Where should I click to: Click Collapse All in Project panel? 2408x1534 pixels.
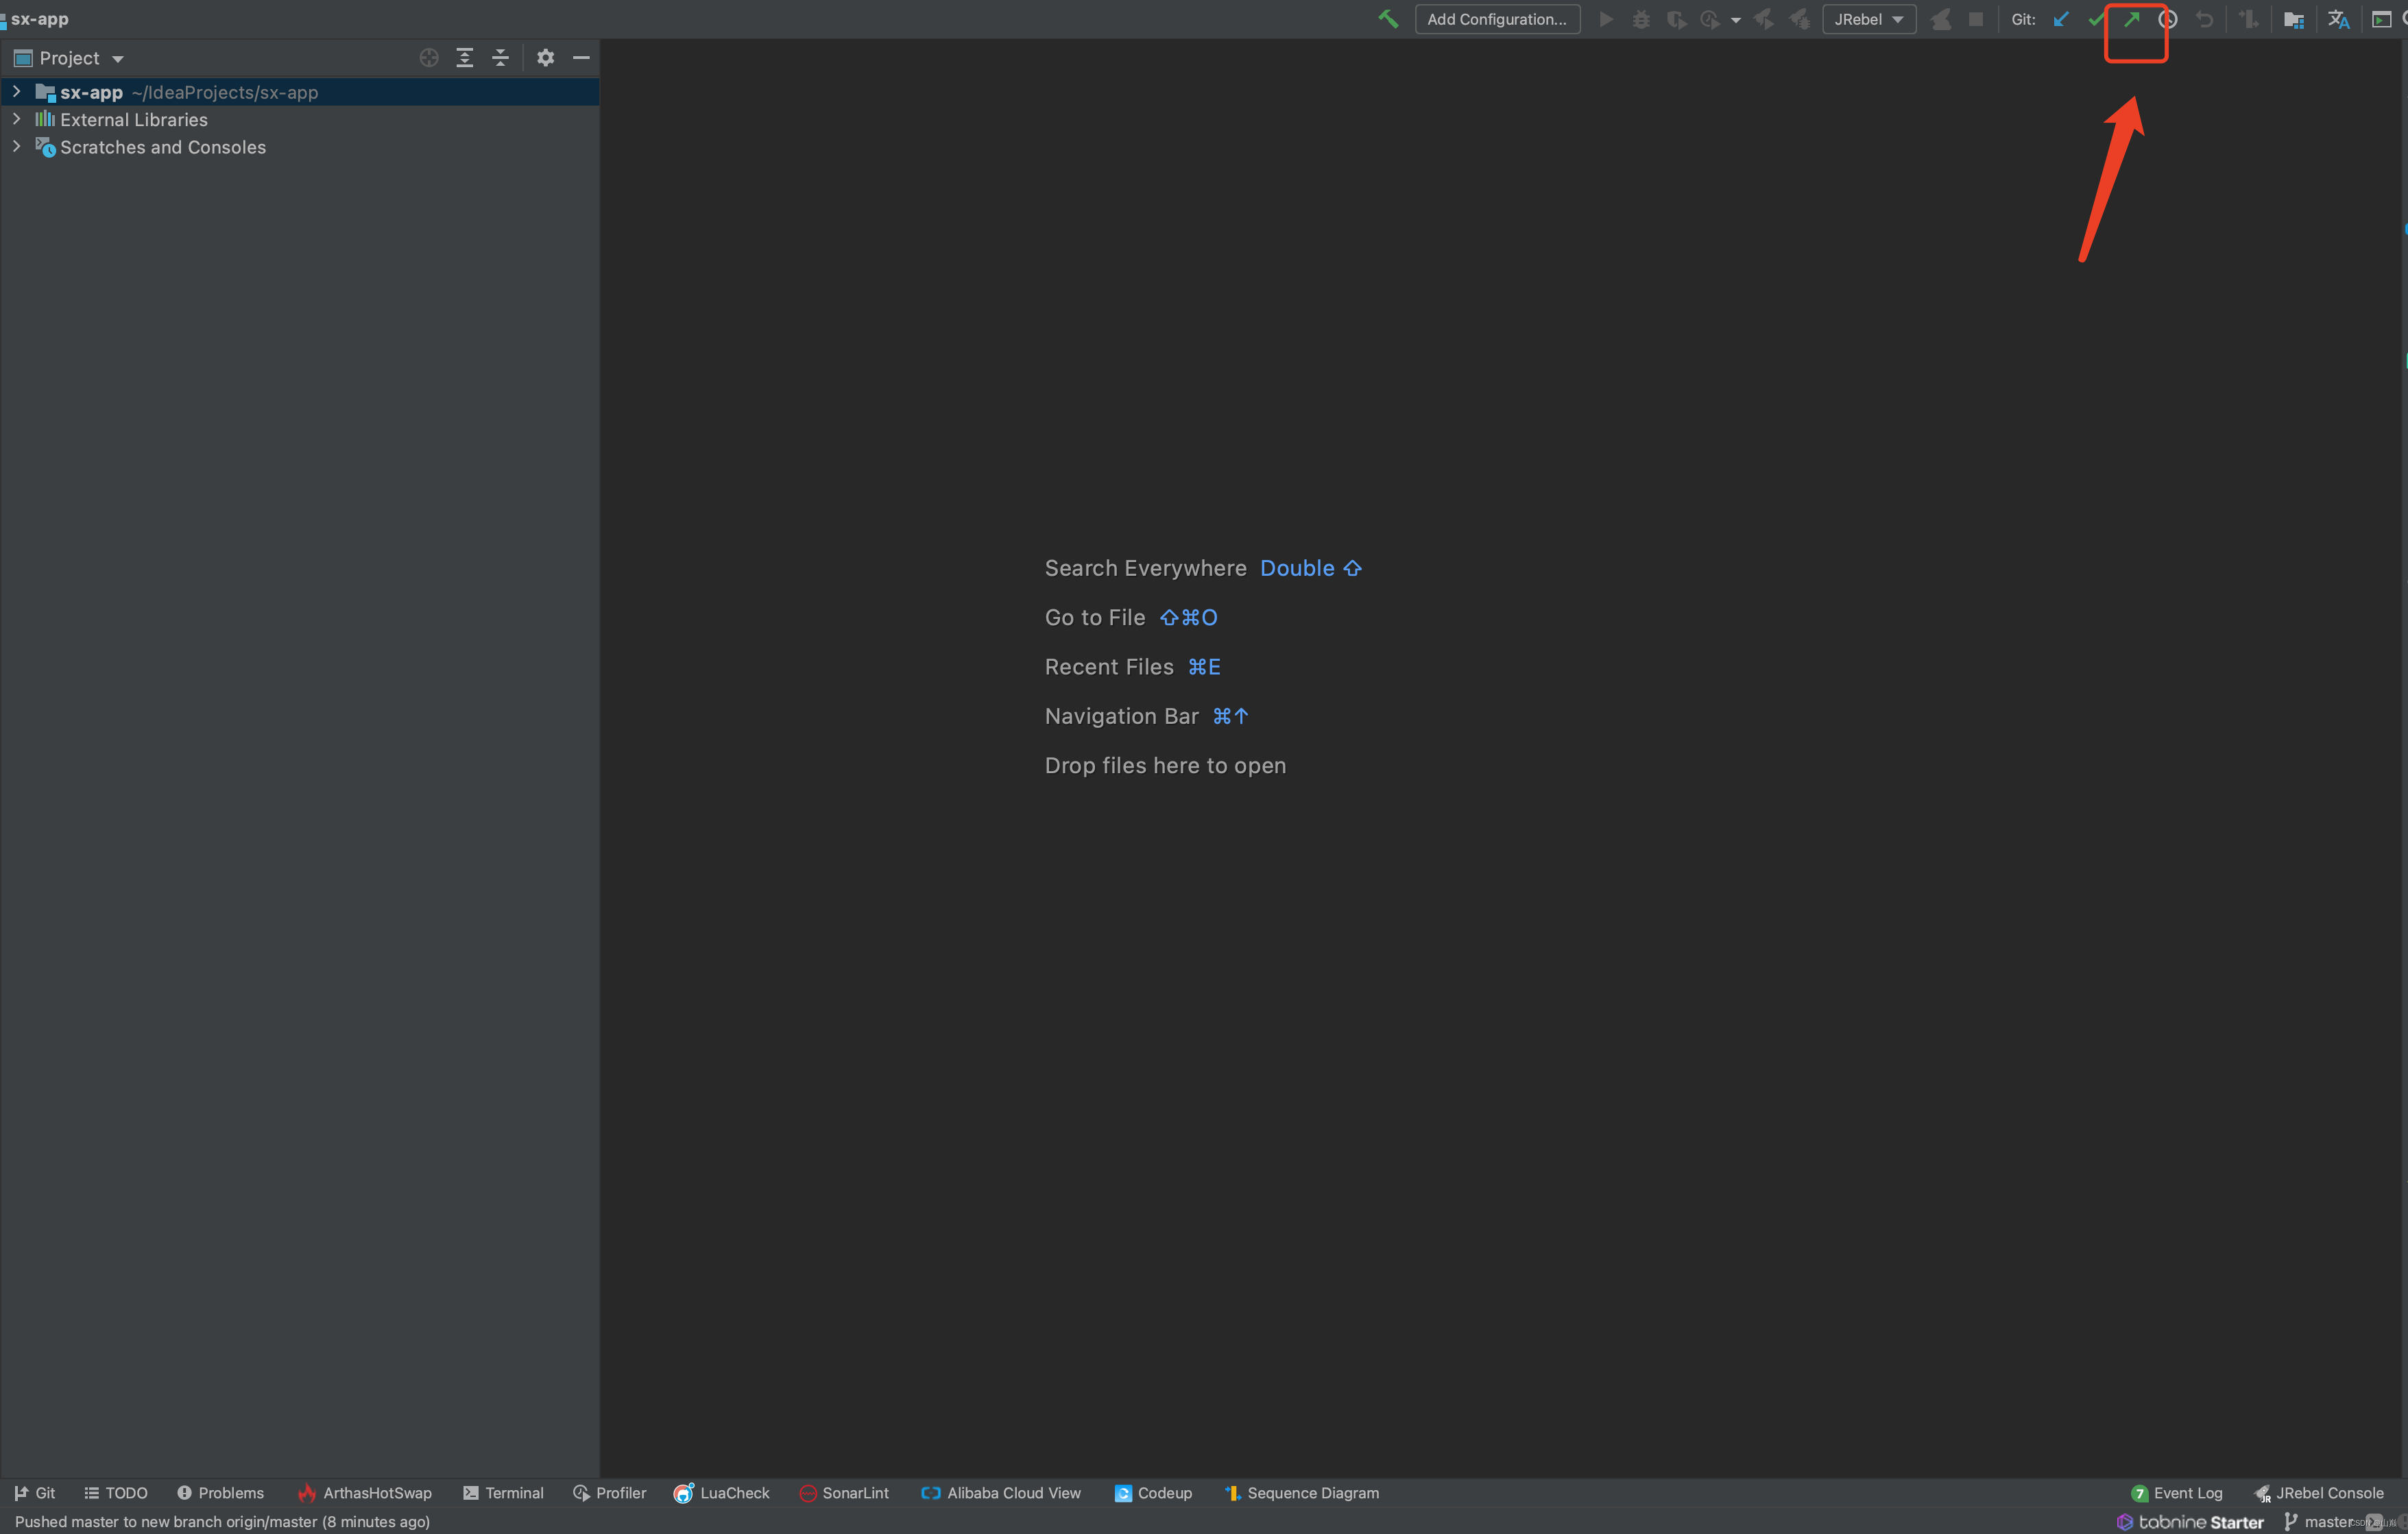[x=500, y=58]
